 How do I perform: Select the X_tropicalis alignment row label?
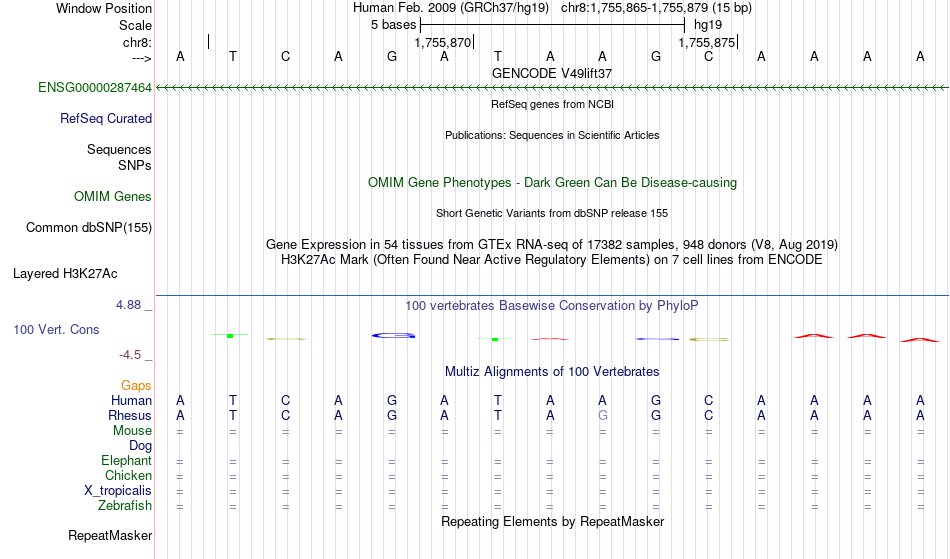coord(118,491)
